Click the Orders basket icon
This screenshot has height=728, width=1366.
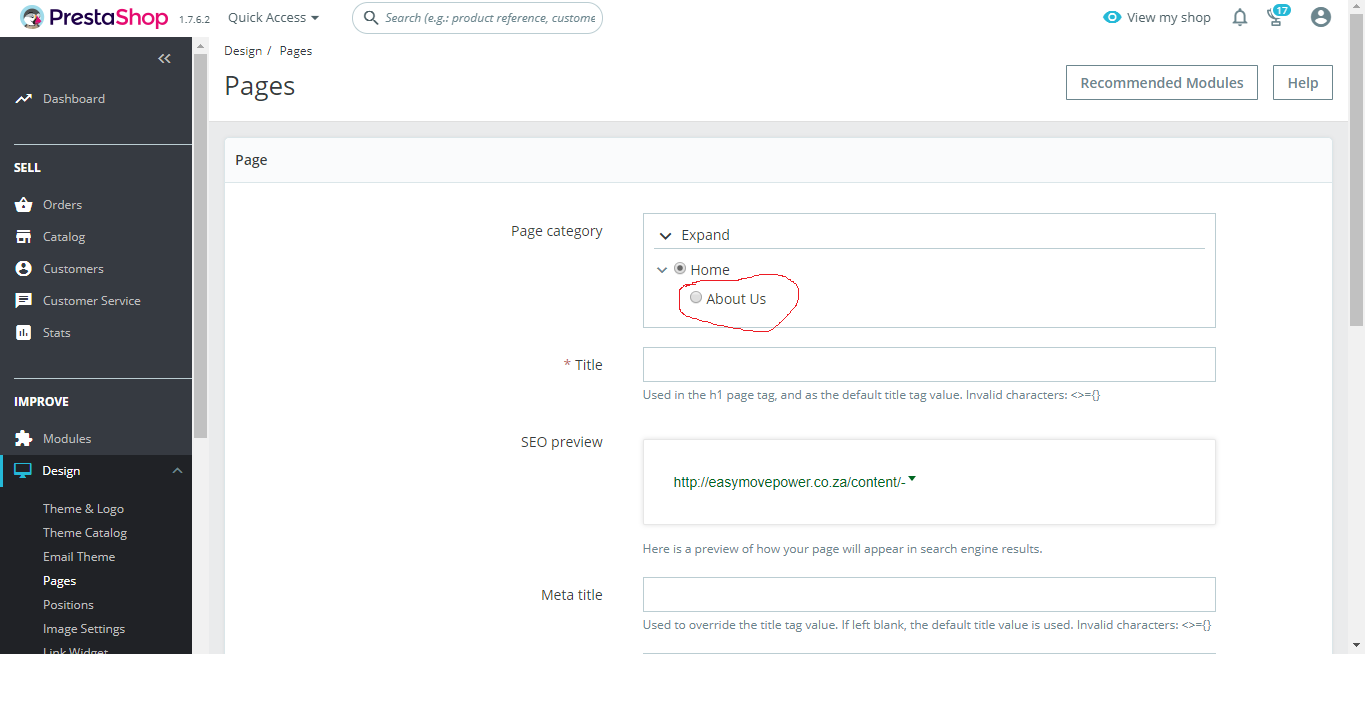[24, 205]
